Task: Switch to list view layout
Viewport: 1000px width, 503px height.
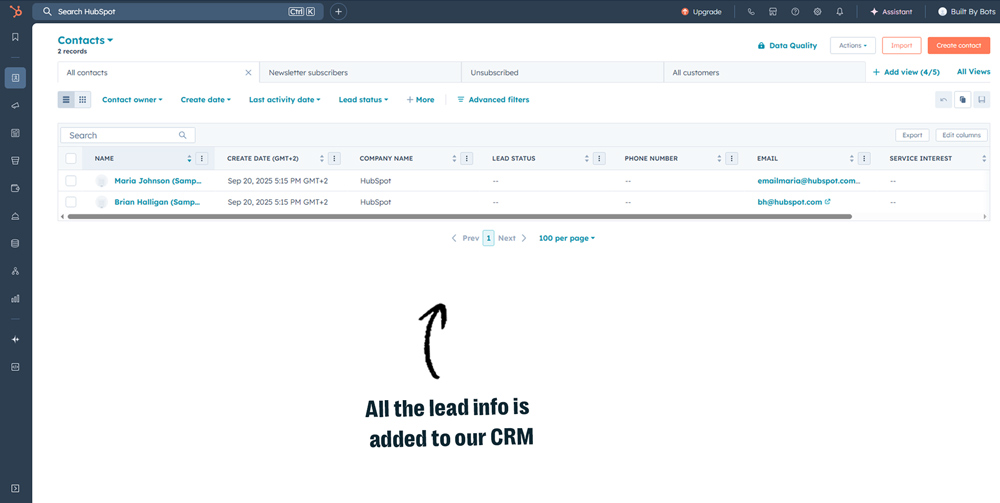Action: click(66, 99)
